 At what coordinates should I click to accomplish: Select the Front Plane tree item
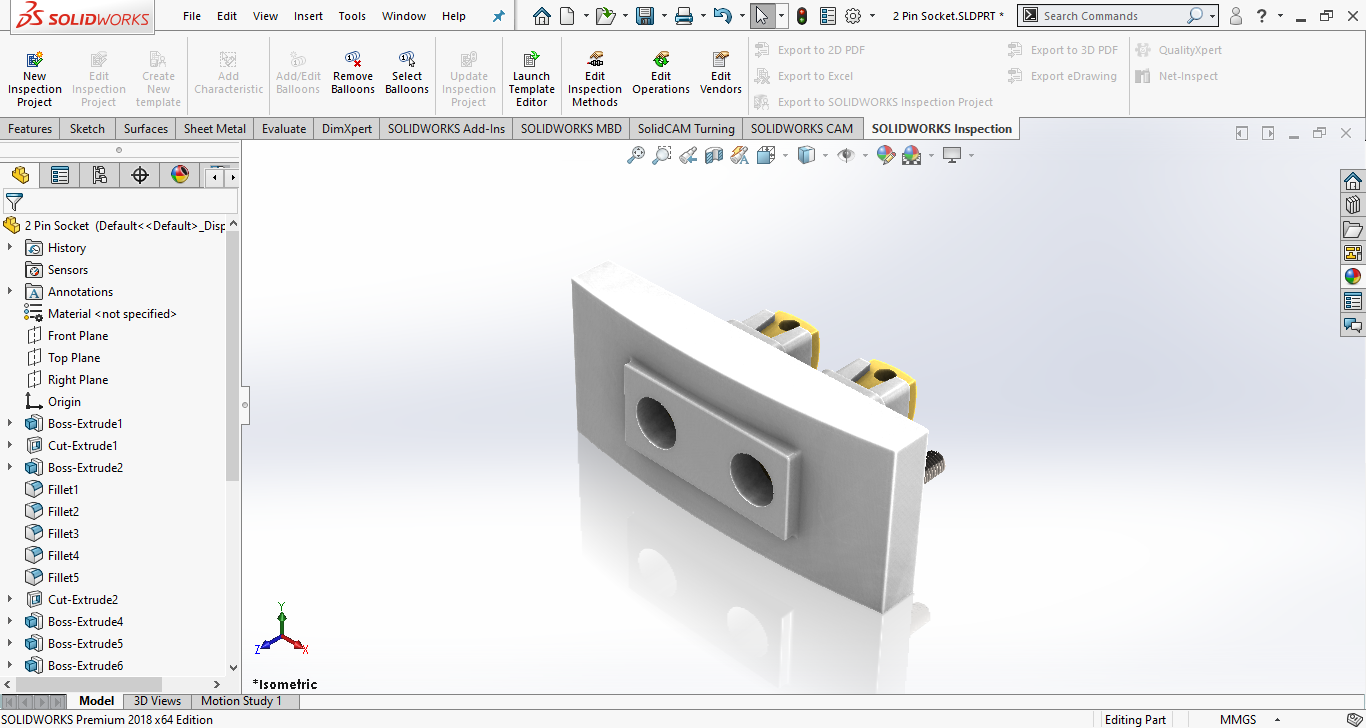[78, 336]
